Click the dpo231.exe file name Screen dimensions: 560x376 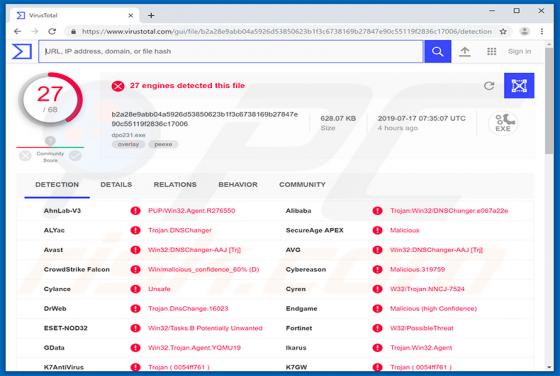coord(128,135)
